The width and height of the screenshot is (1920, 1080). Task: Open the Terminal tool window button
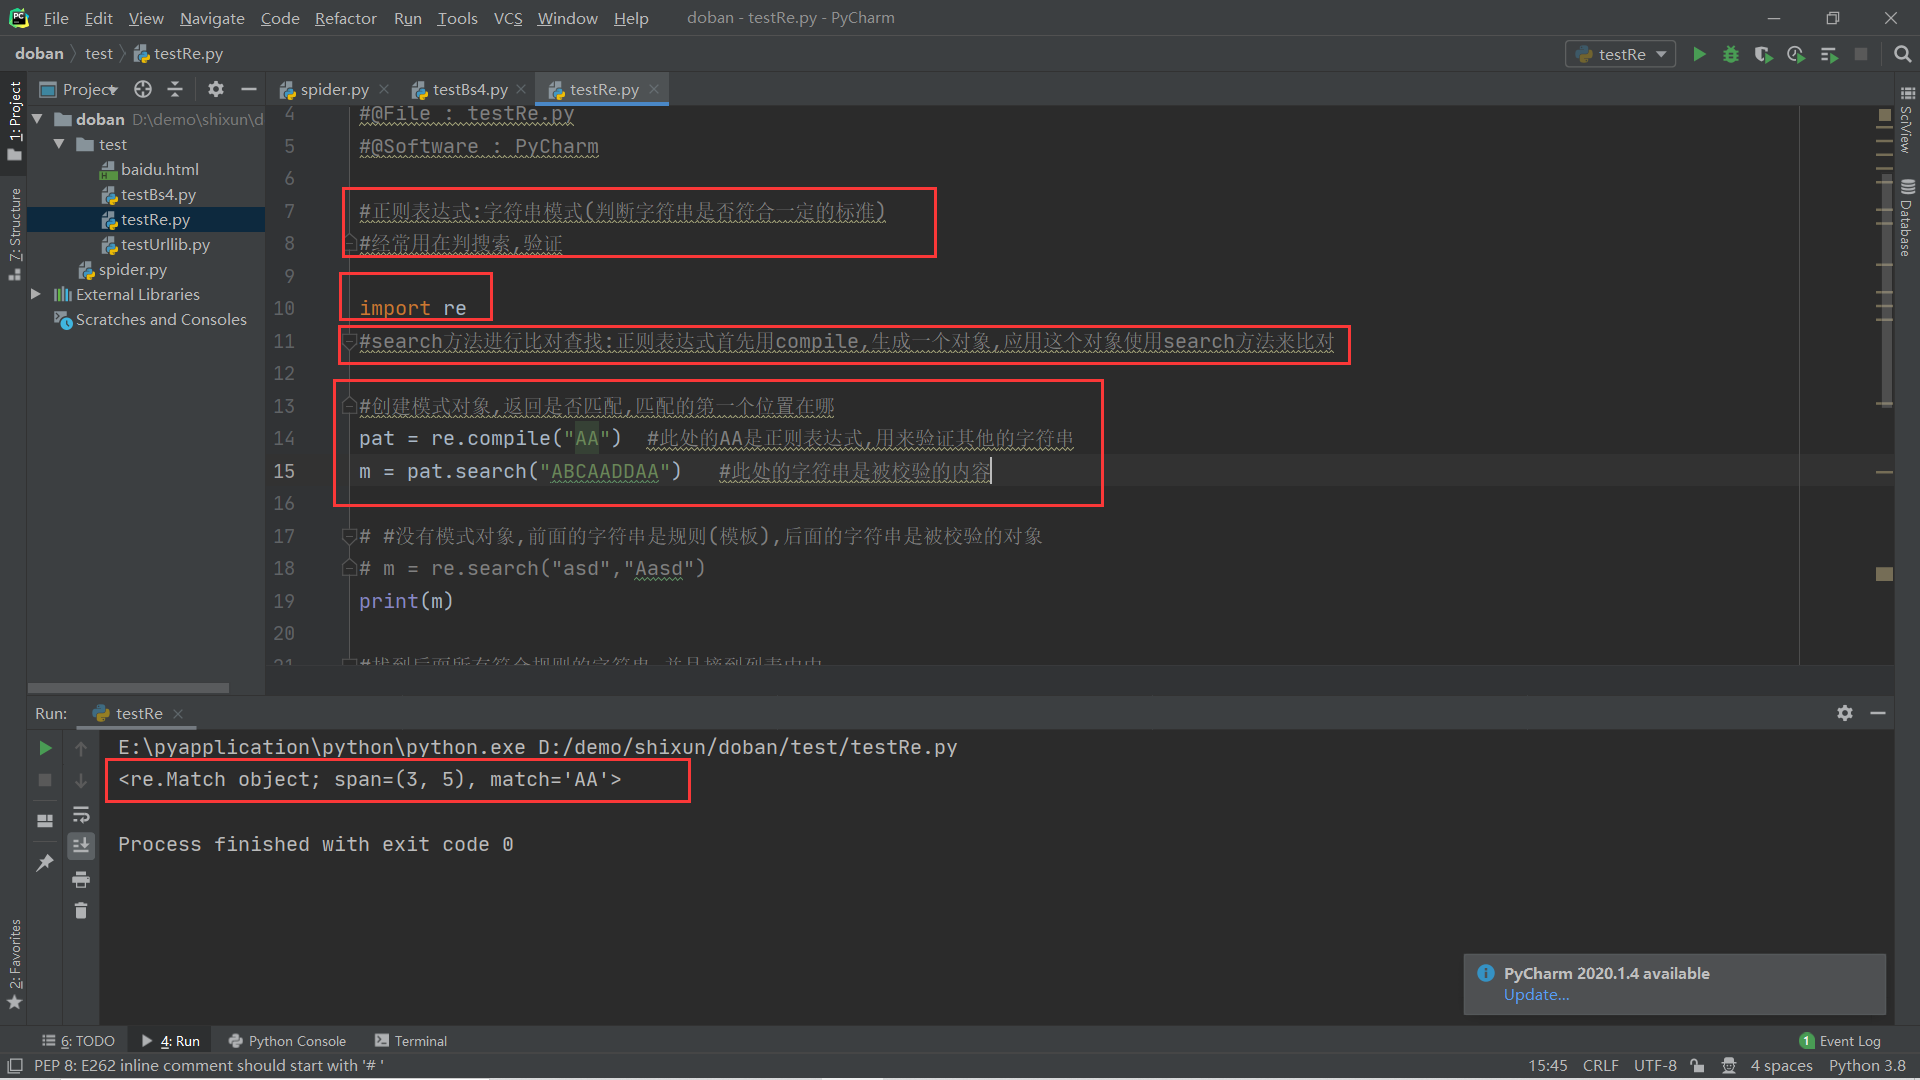tap(410, 1041)
